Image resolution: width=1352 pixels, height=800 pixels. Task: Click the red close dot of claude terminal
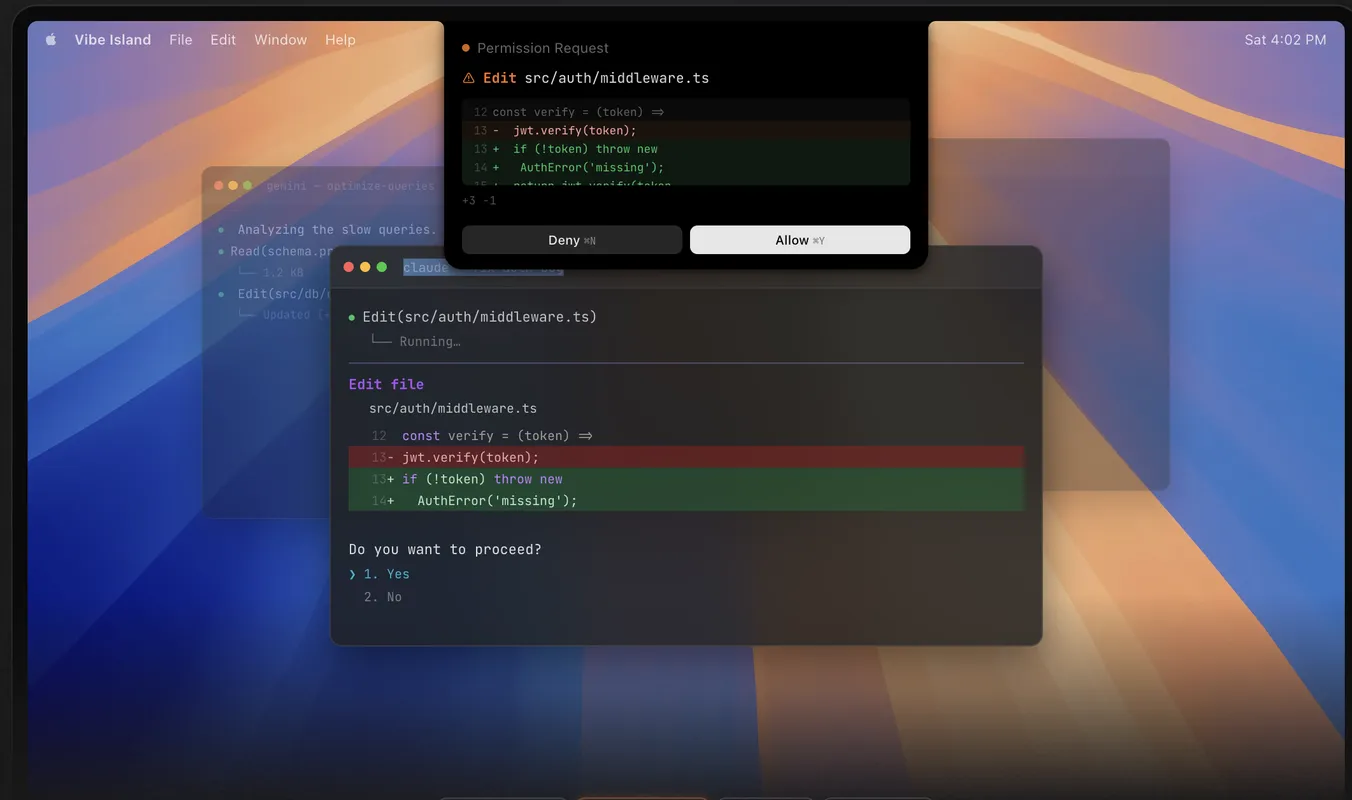pos(349,267)
